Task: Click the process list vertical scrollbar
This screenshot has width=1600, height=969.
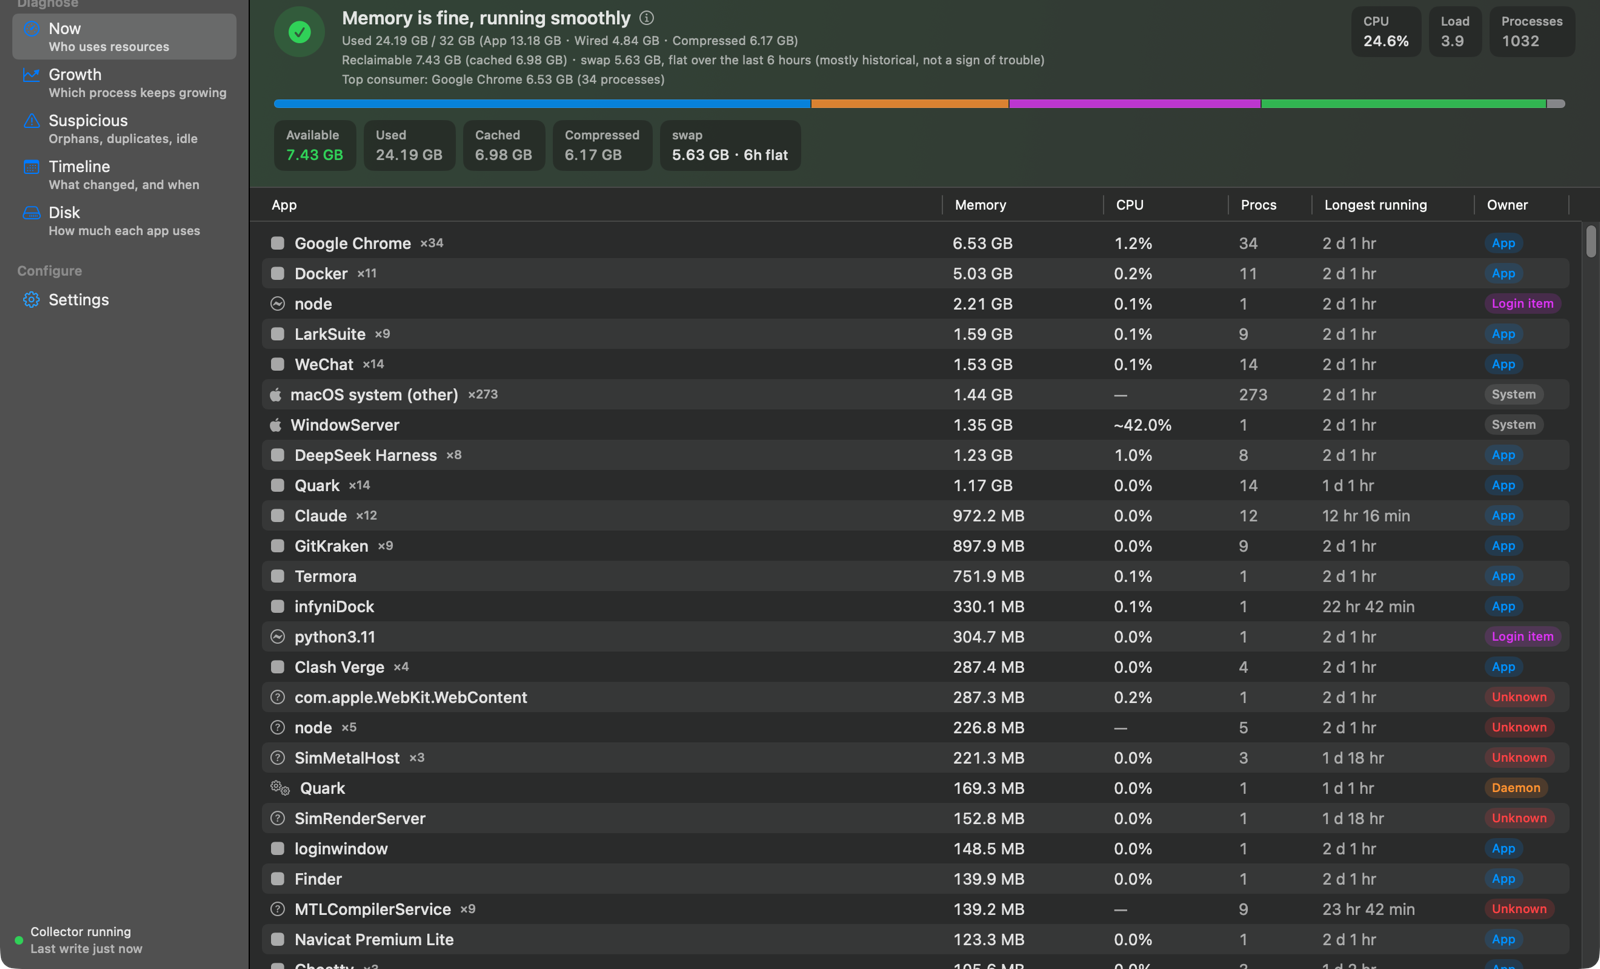Action: point(1590,241)
